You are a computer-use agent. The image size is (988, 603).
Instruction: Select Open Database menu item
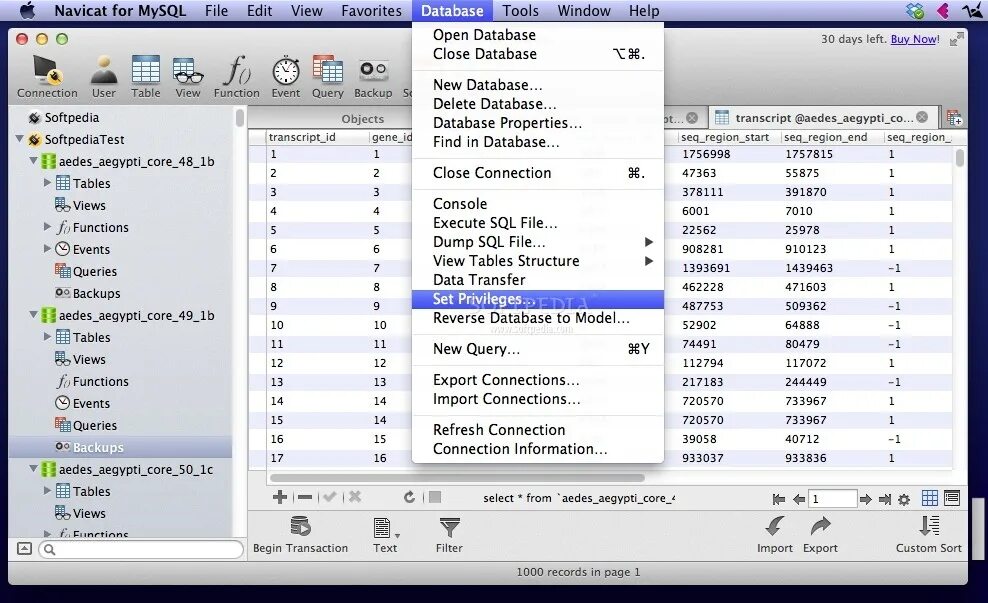pyautogui.click(x=537, y=35)
